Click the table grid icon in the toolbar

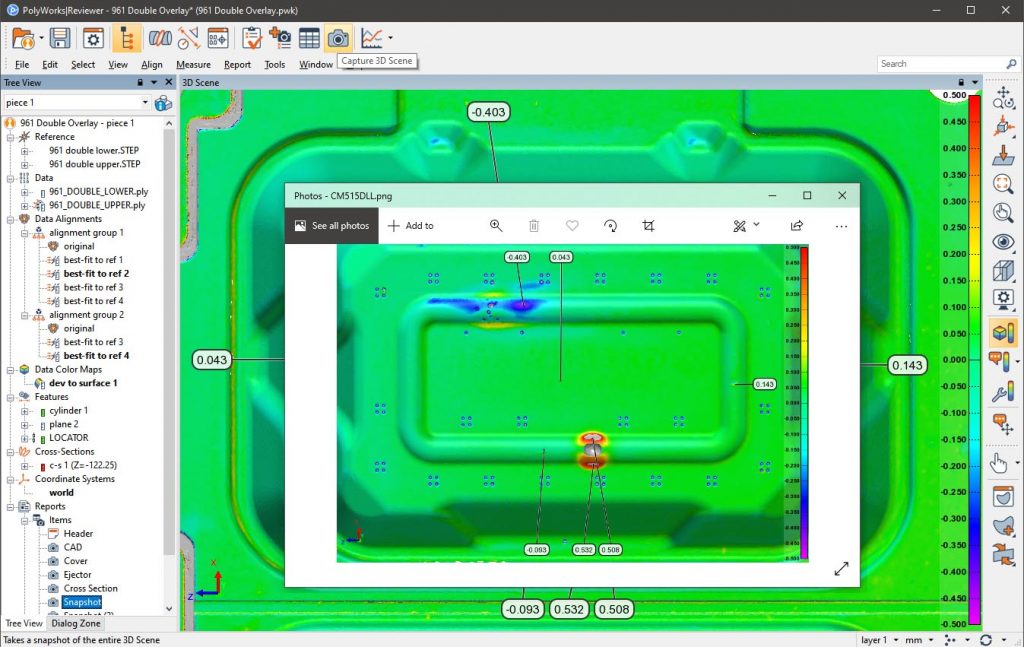308,38
